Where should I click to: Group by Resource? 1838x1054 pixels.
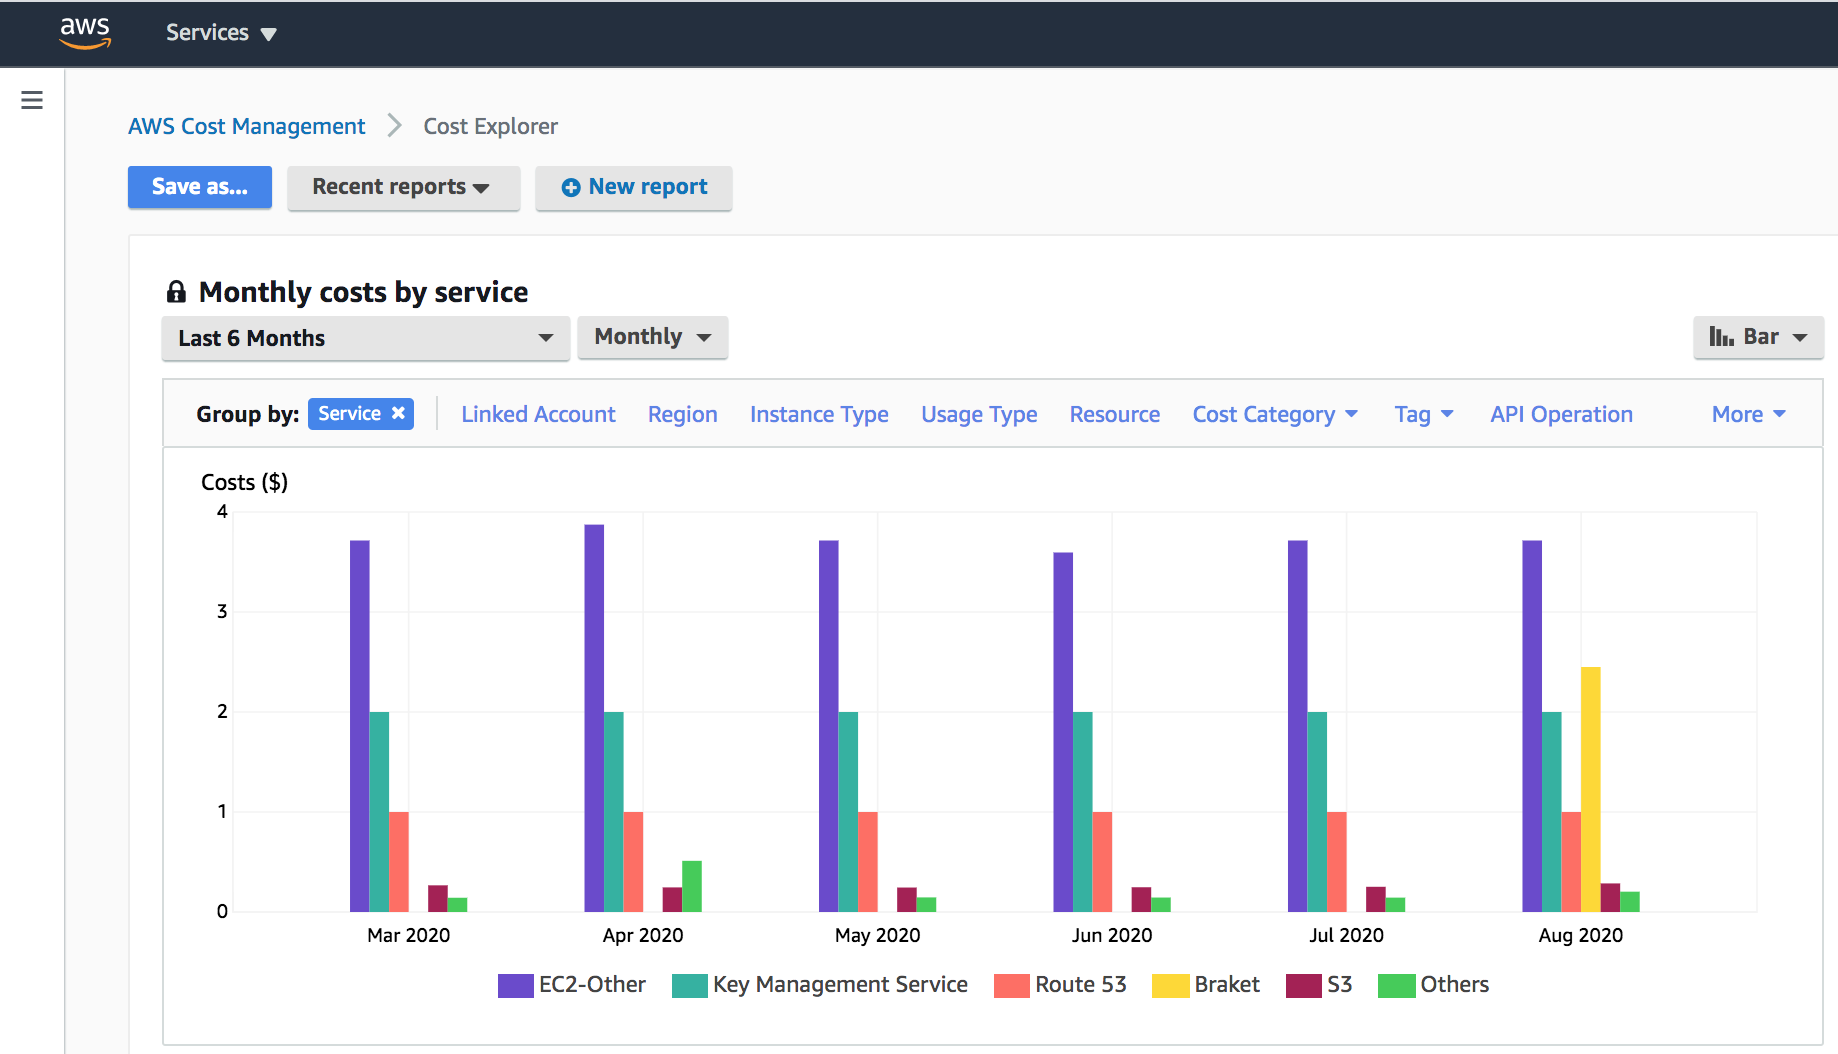(1115, 414)
